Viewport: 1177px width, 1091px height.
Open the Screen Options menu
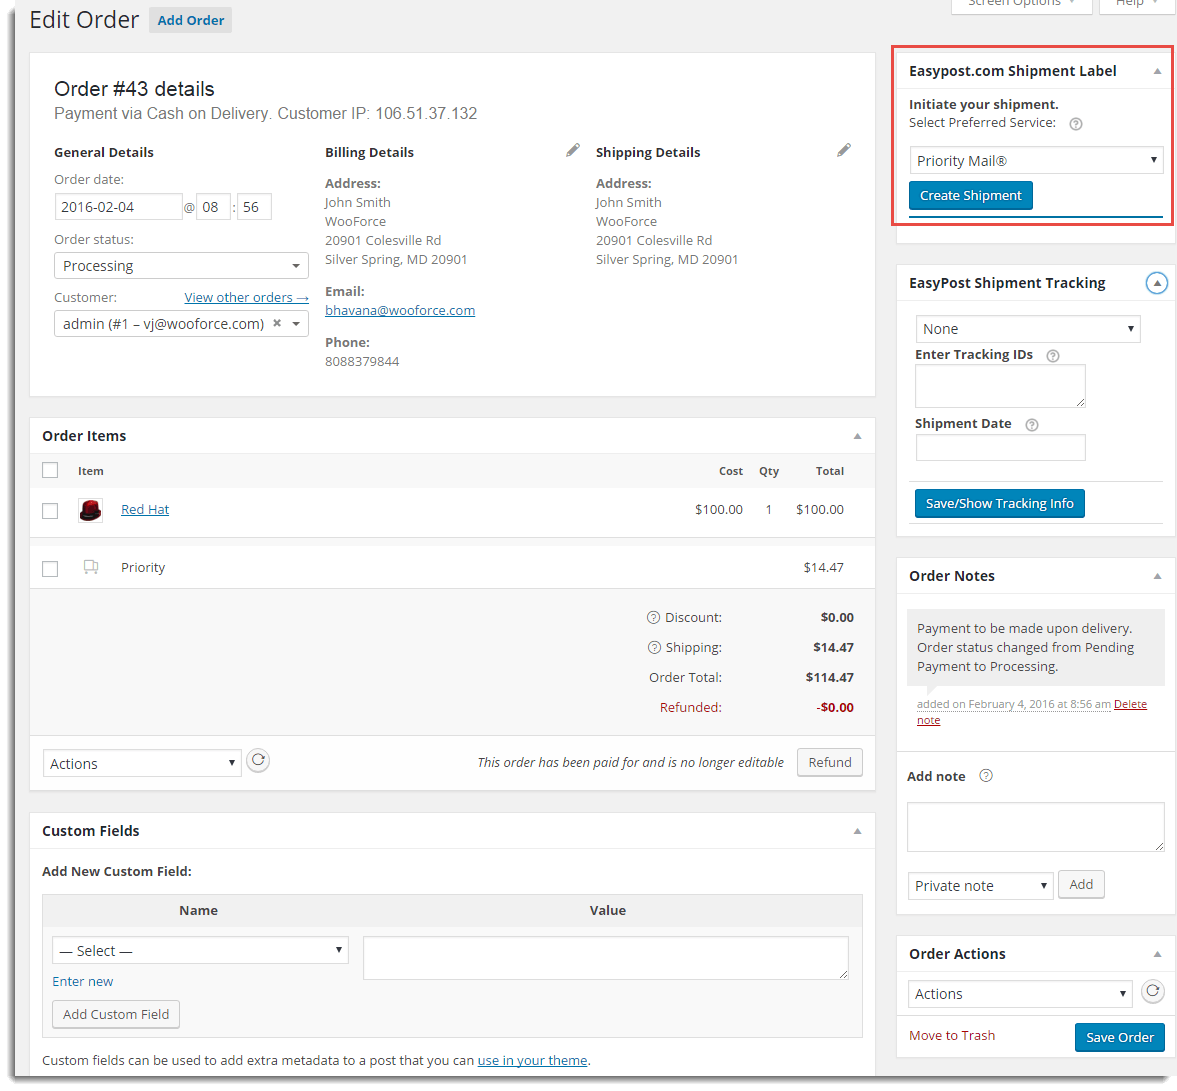point(1020,4)
